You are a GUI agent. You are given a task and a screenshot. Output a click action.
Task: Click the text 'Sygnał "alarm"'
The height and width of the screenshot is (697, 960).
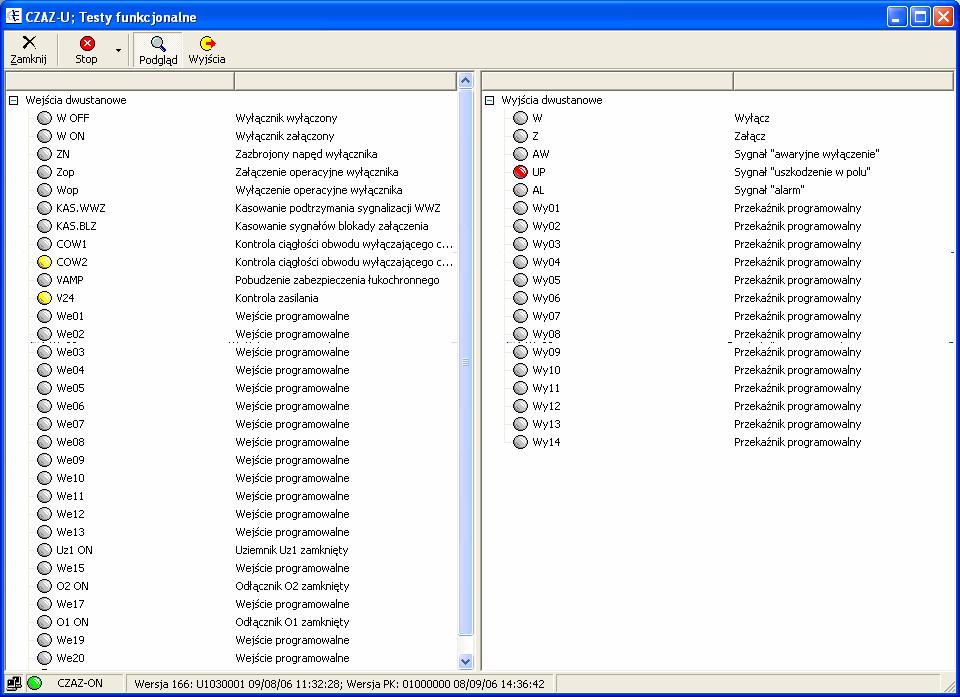[x=769, y=190]
